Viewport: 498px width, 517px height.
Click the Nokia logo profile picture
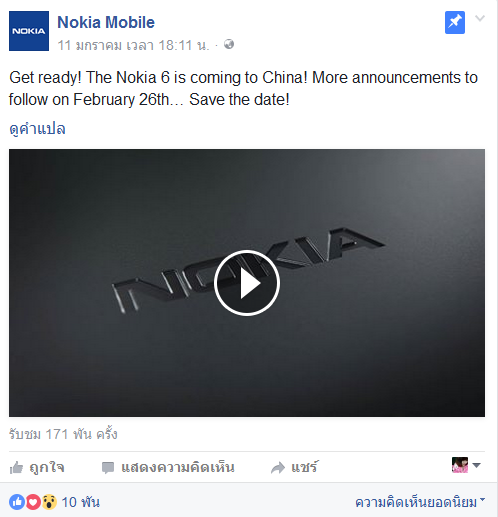click(x=29, y=31)
